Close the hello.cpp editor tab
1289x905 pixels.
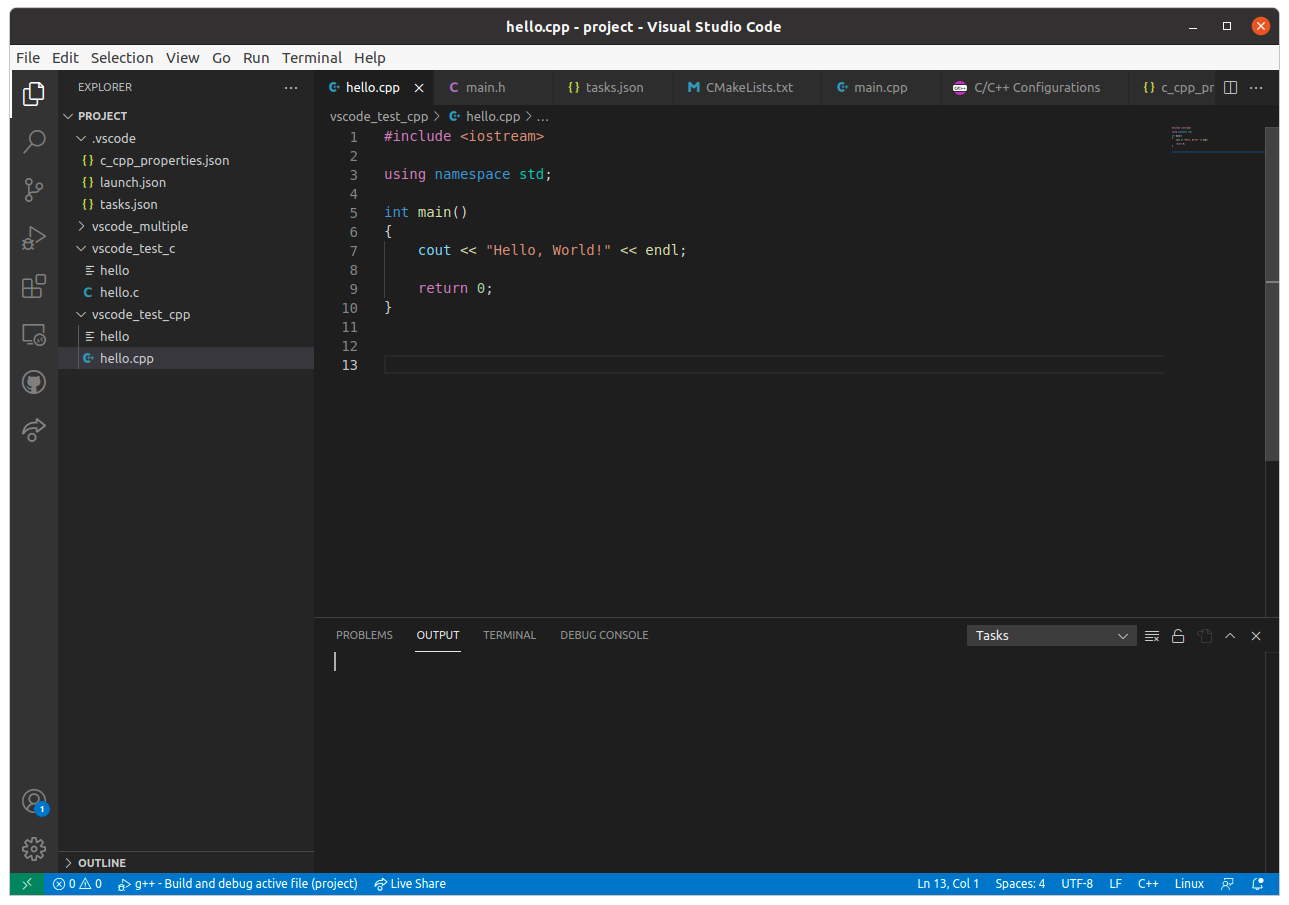coord(419,88)
